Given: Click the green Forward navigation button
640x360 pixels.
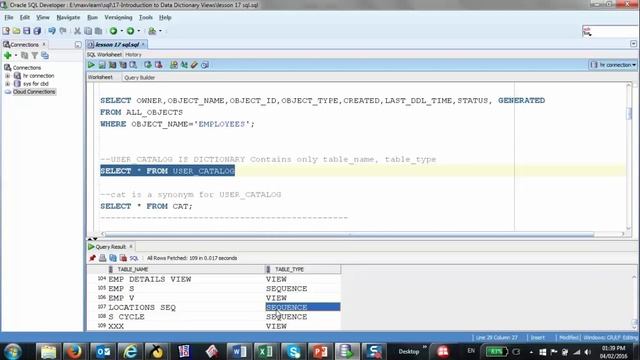Looking at the screenshot, I should (x=130, y=31).
